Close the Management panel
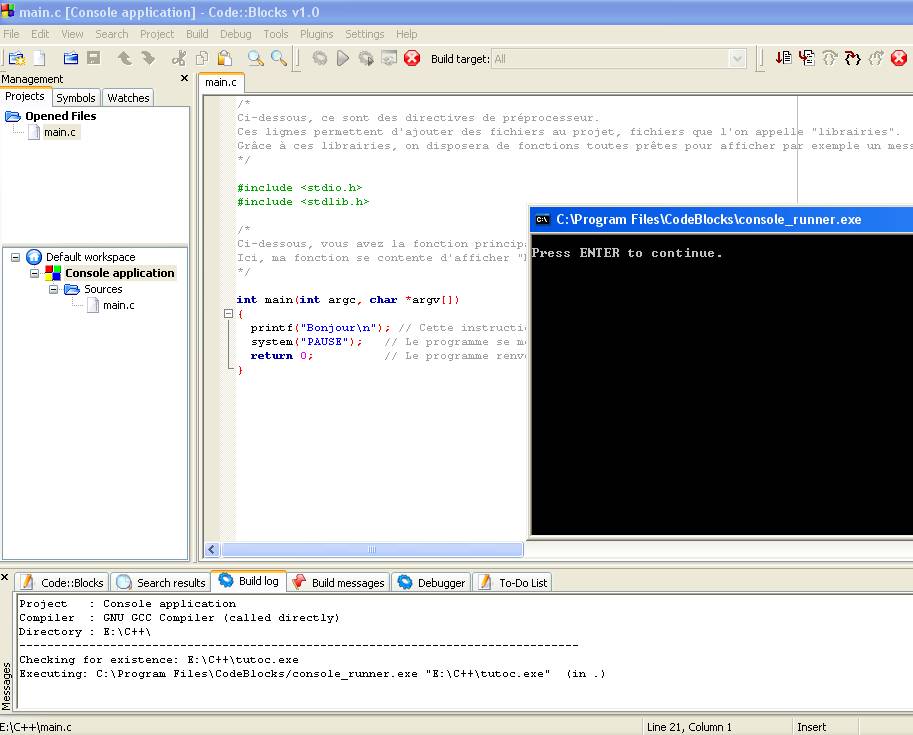Image resolution: width=913 pixels, height=735 pixels. click(184, 79)
